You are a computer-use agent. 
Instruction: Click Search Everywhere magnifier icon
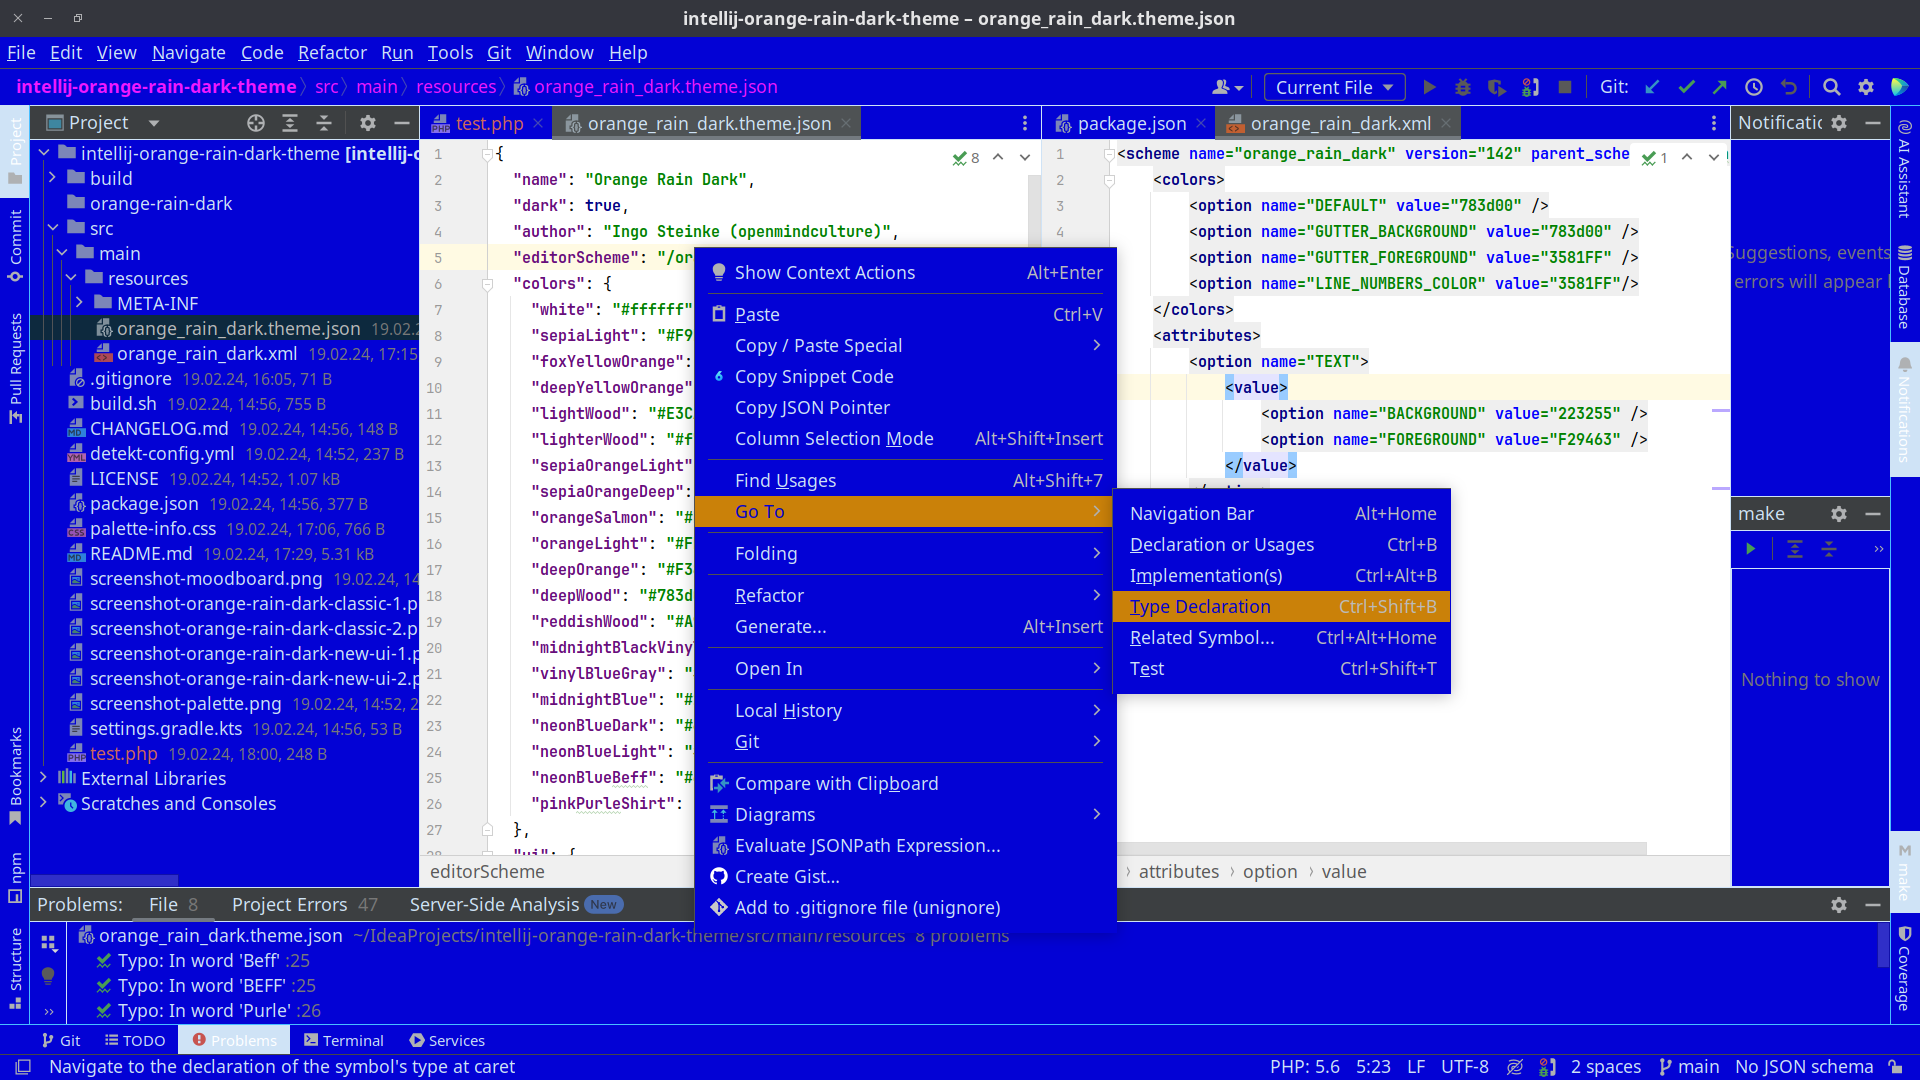1832,87
